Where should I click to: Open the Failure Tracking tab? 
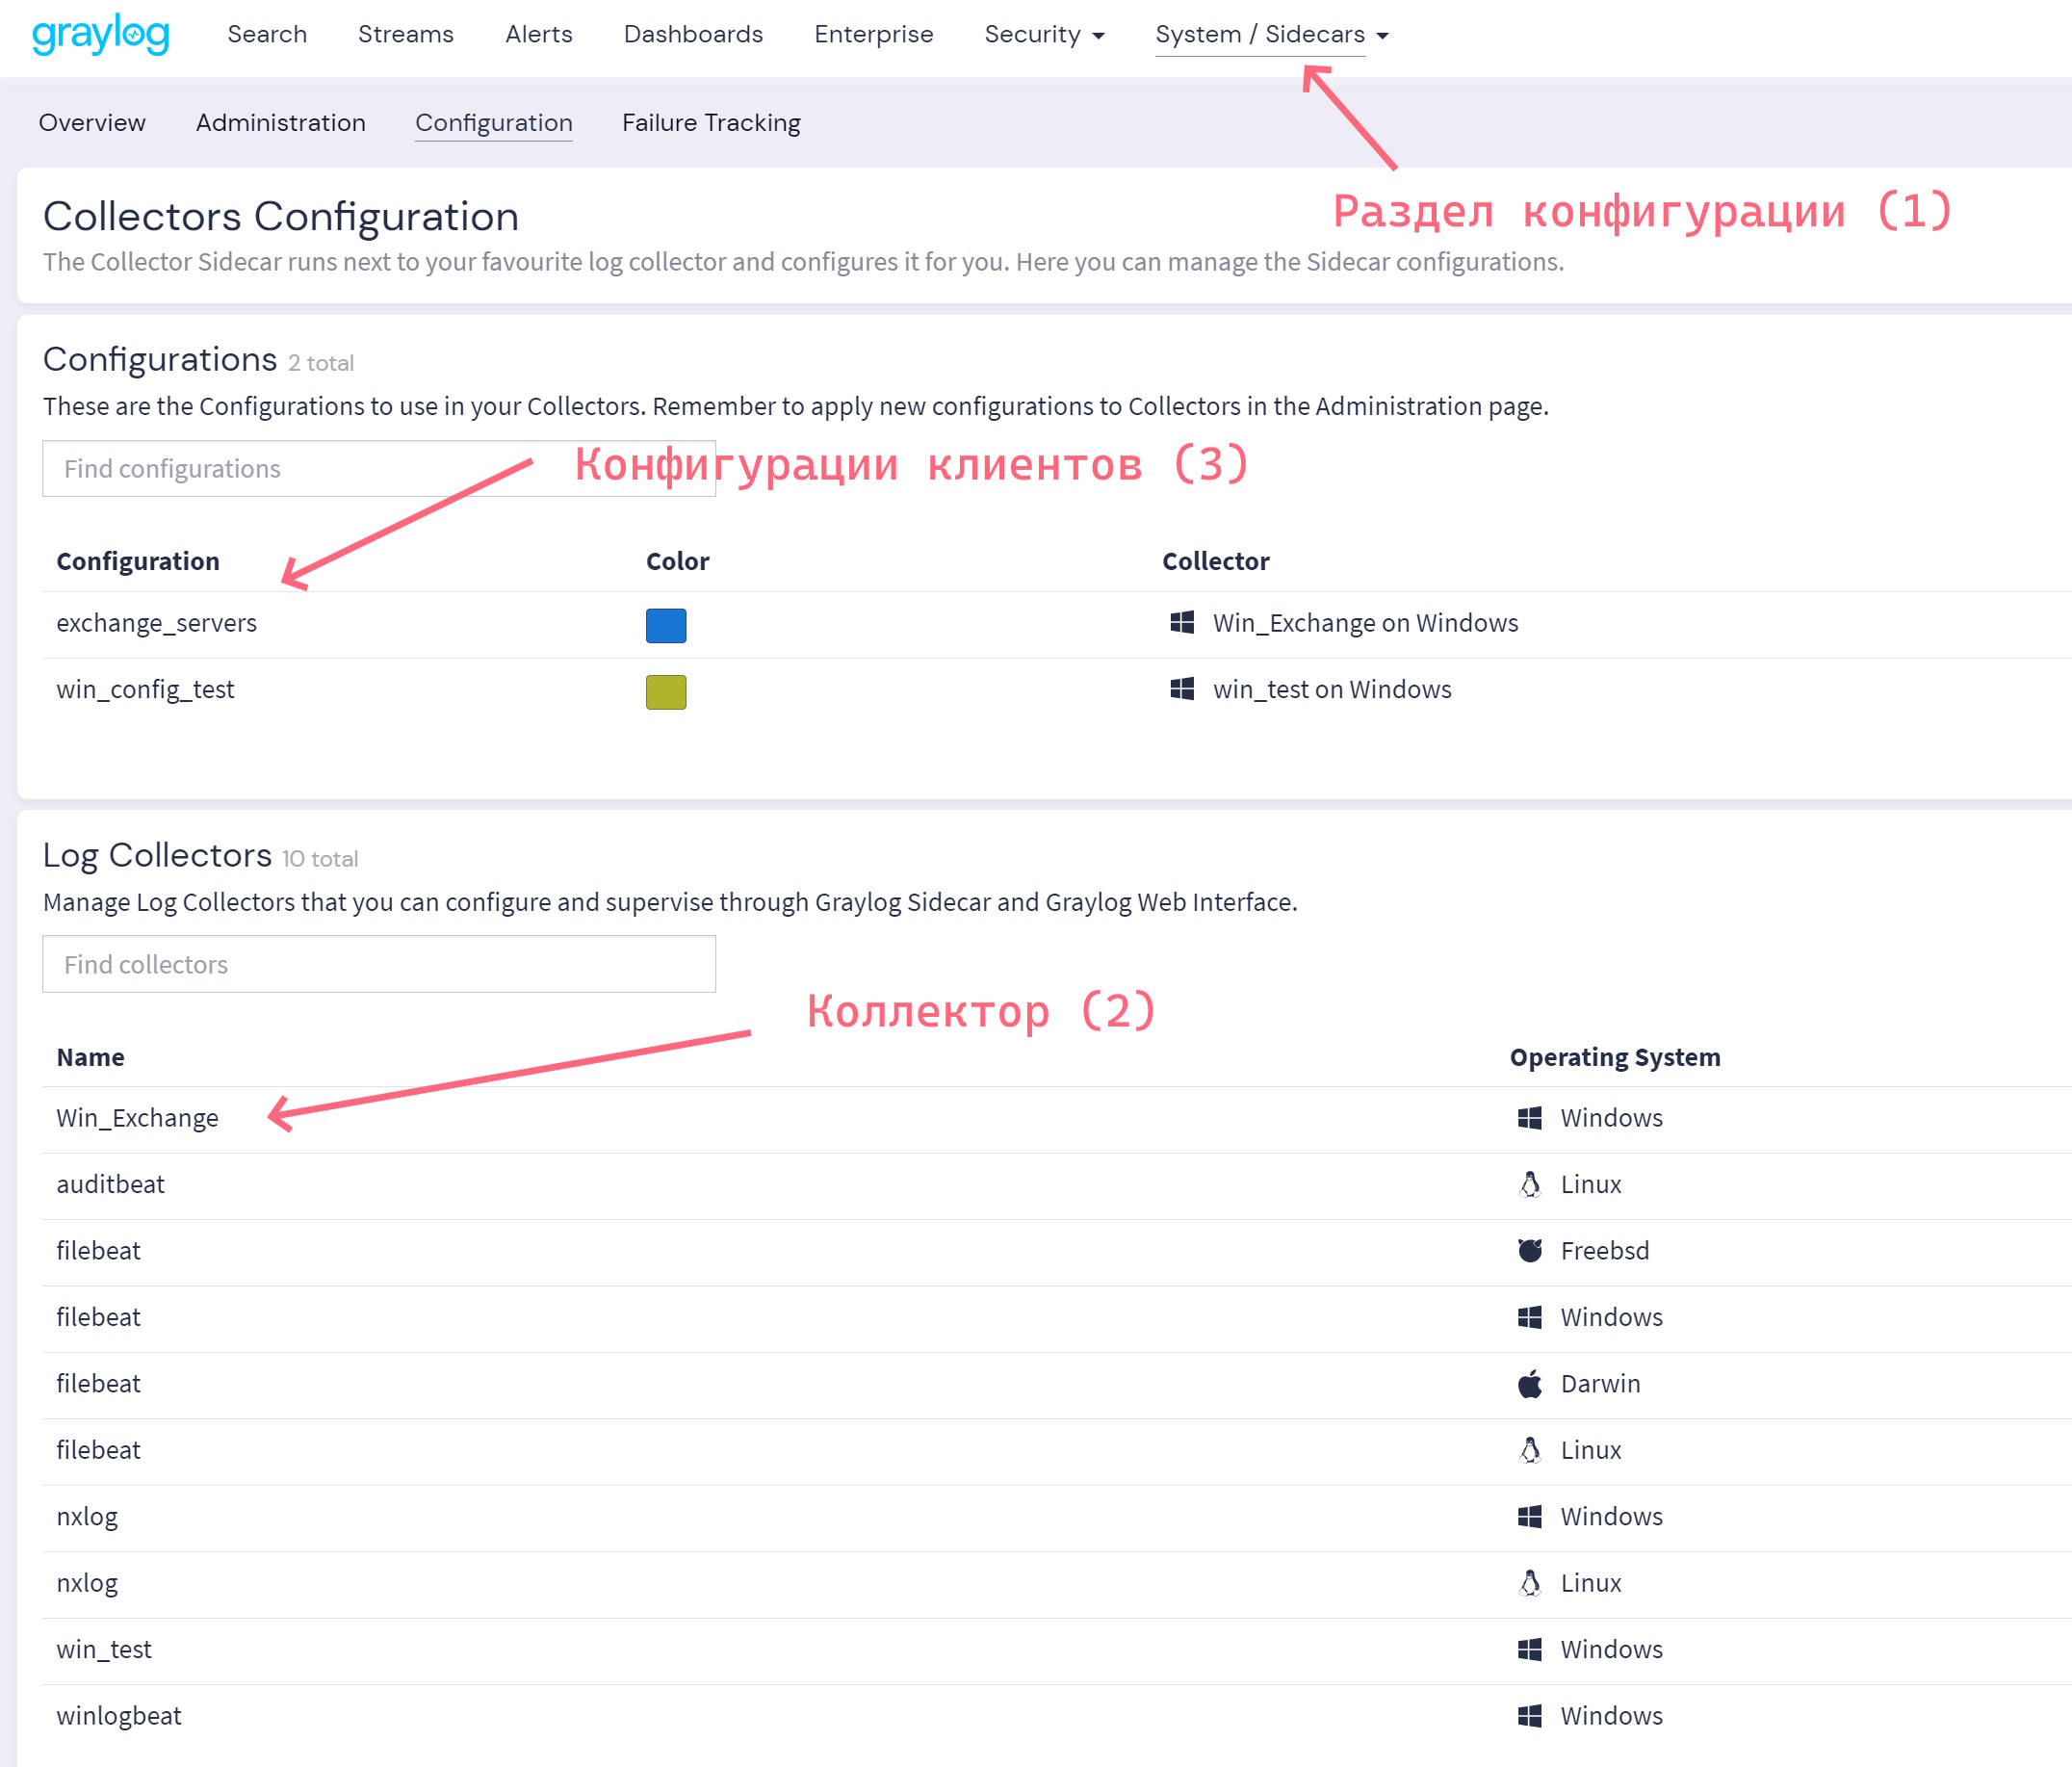point(711,123)
